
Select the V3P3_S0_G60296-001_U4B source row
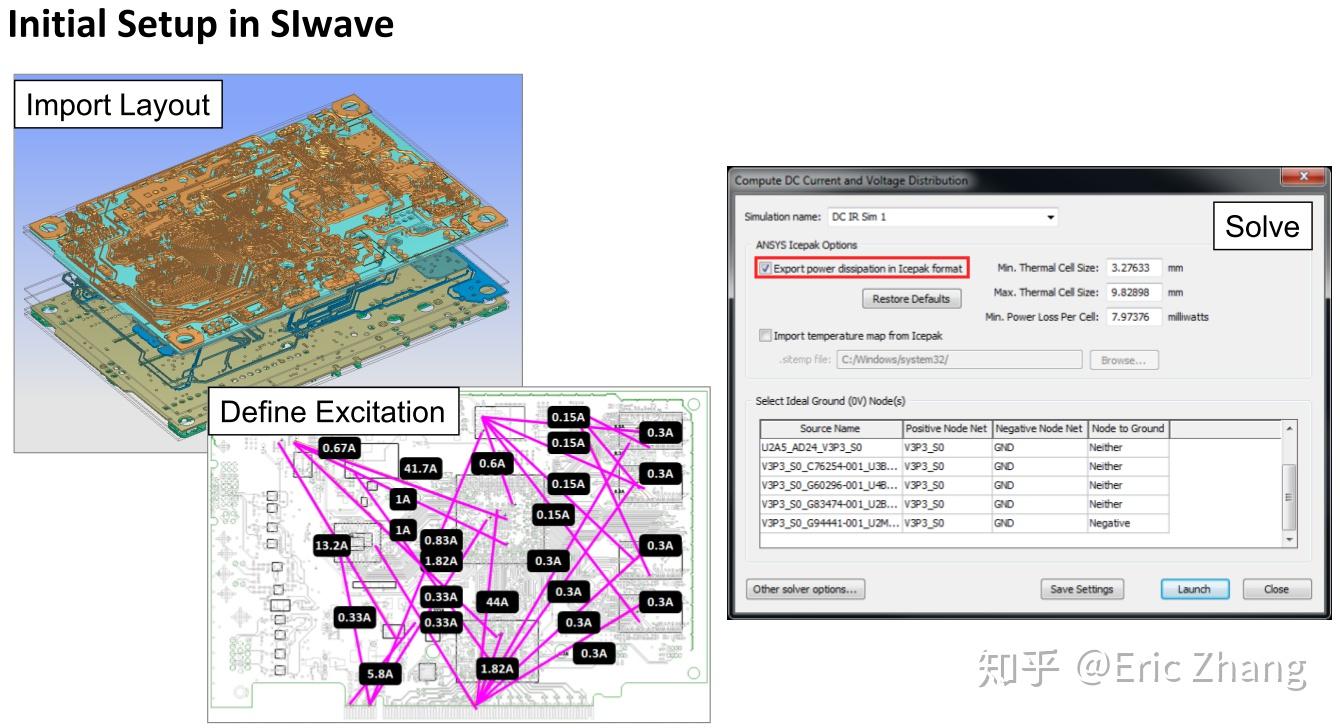coord(964,485)
